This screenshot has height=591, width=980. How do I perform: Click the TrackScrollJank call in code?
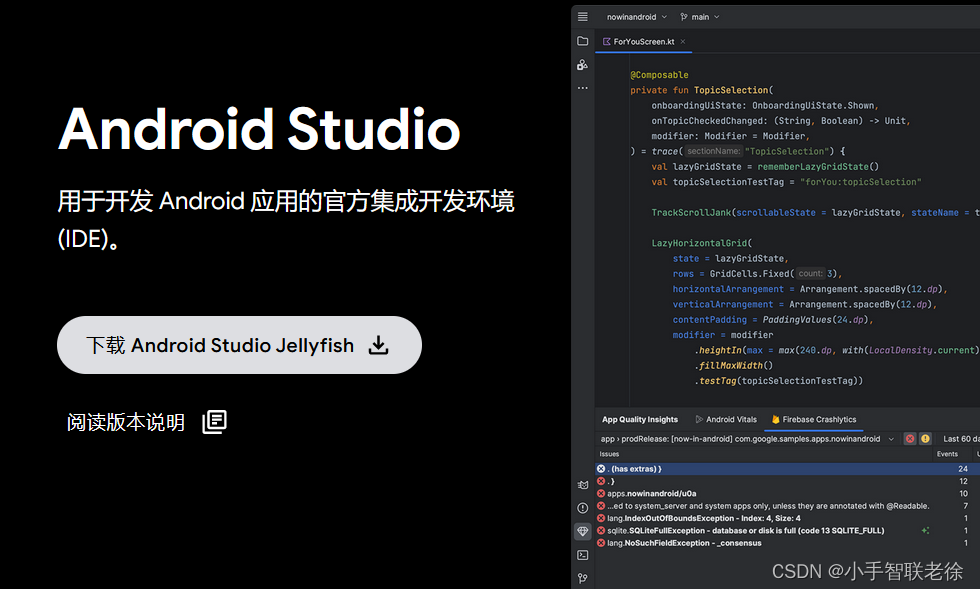[x=691, y=212]
